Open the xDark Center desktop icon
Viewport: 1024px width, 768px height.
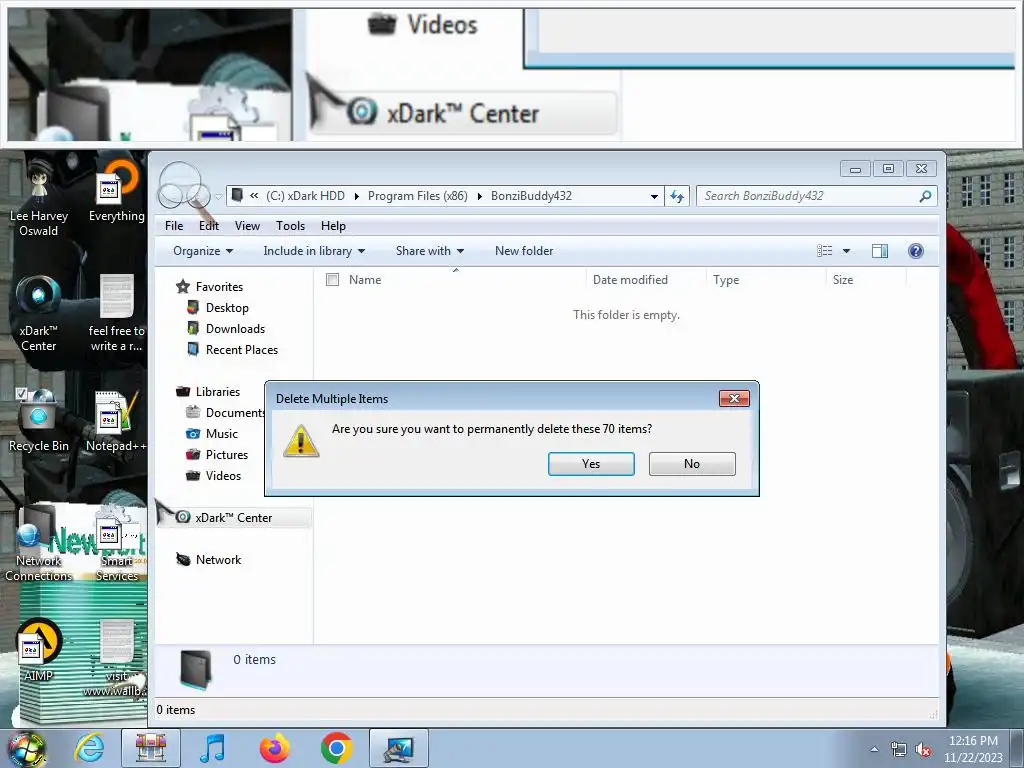(x=39, y=313)
